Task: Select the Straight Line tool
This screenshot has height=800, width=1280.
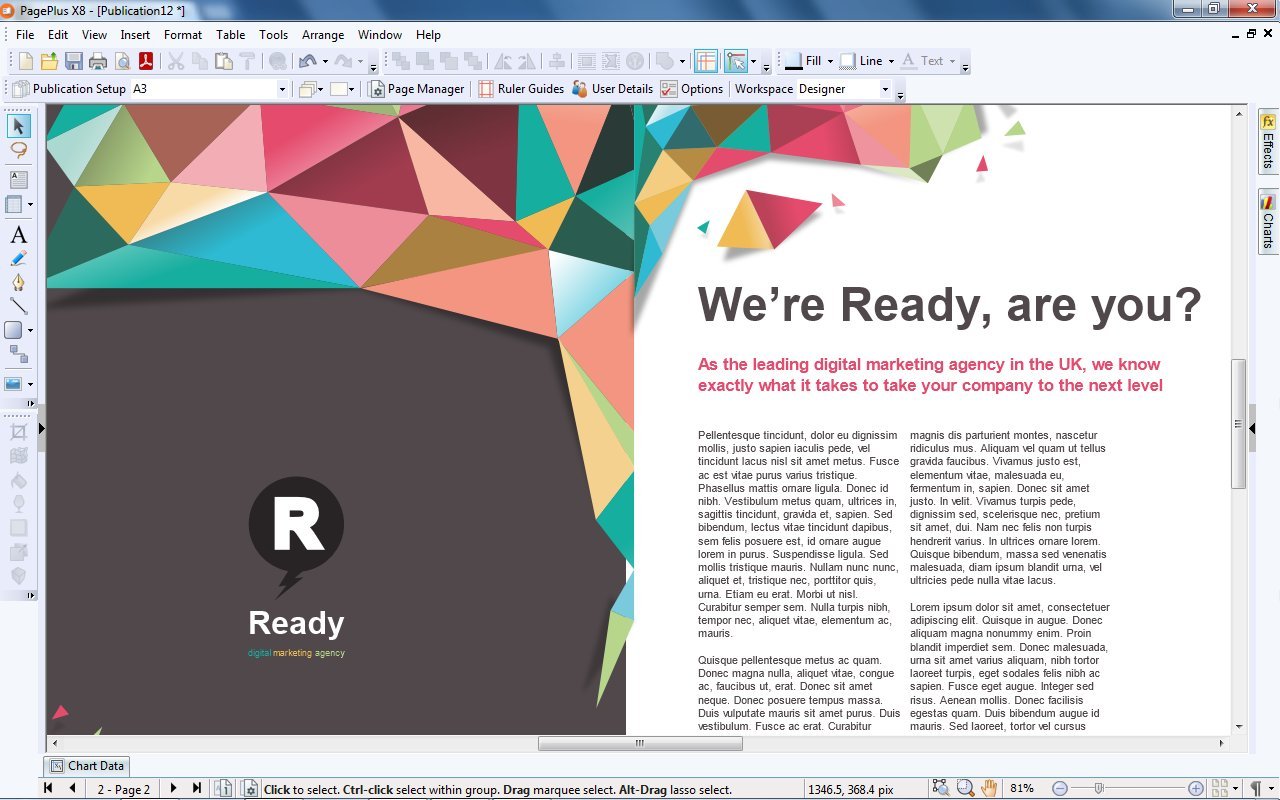Action: [18, 306]
